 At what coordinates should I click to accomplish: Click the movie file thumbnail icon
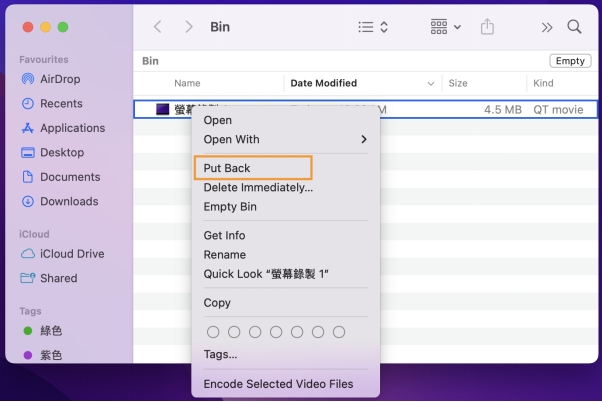tap(162, 109)
